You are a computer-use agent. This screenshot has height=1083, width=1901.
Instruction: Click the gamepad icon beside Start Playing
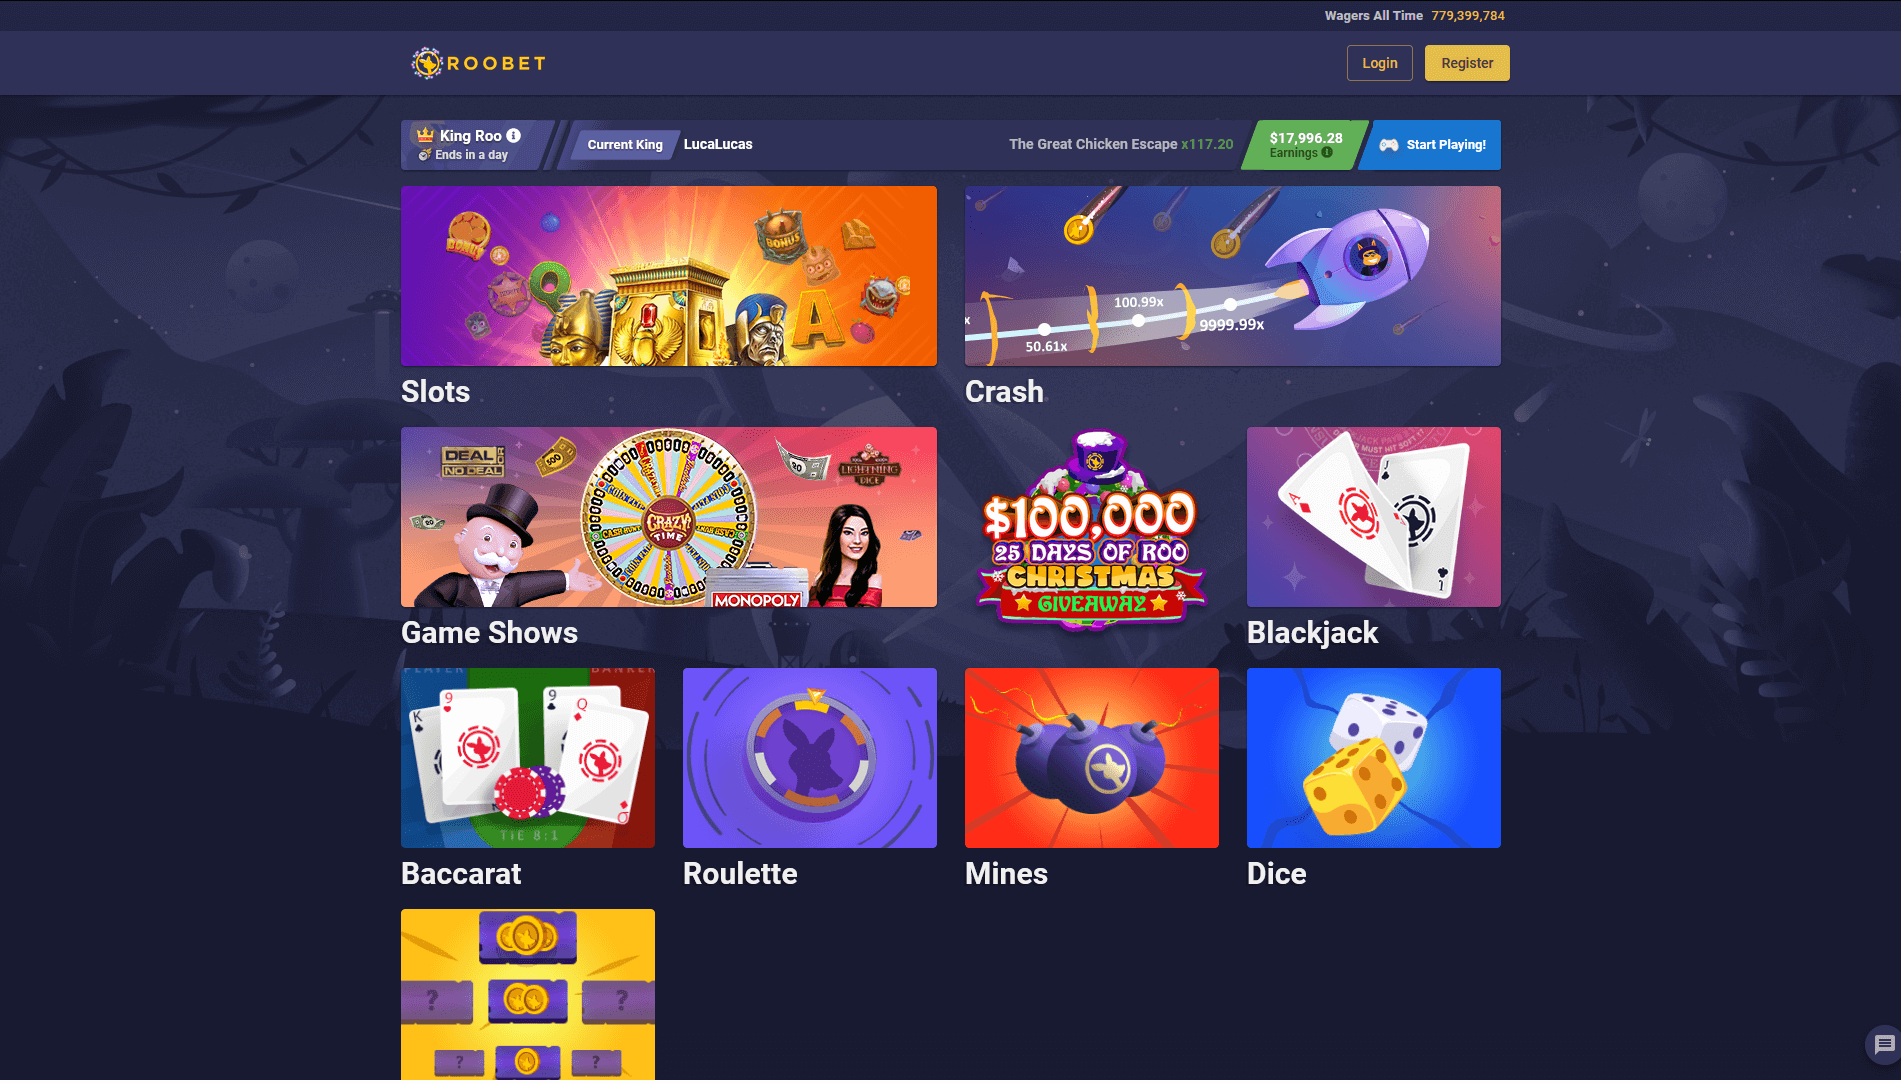point(1389,145)
